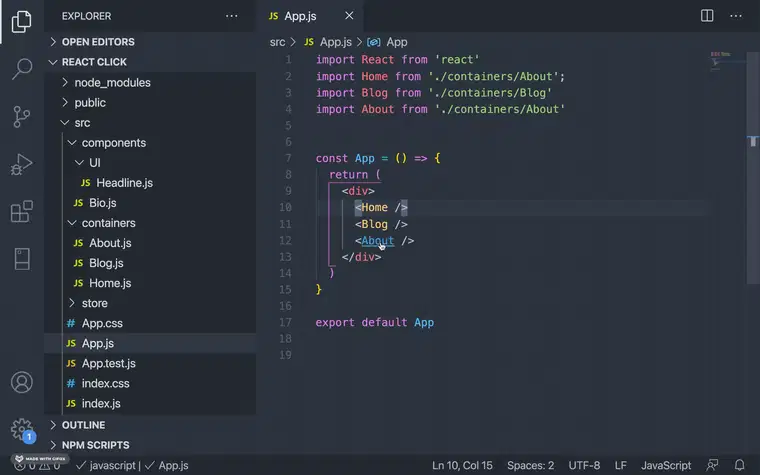760x475 pixels.
Task: Click UTF-8 encoding in status bar
Action: click(584, 466)
